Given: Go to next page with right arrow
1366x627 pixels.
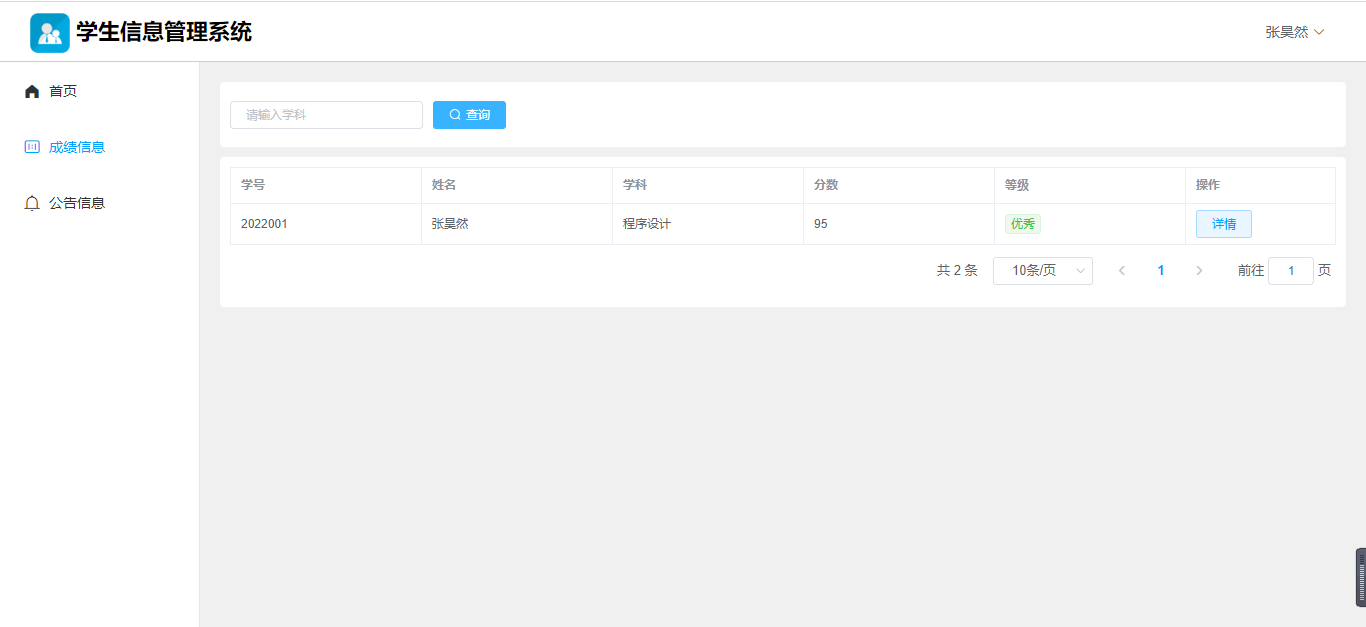Looking at the screenshot, I should (x=1199, y=271).
